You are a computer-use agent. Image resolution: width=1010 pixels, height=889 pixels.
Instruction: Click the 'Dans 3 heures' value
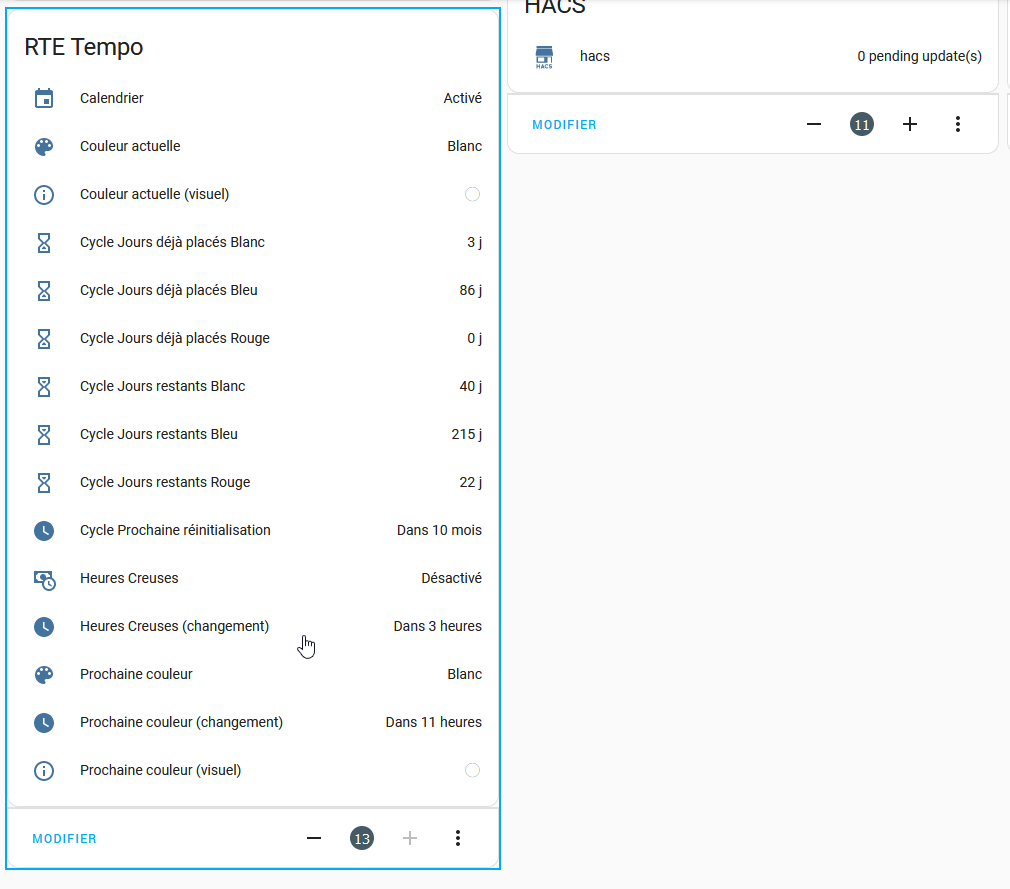tap(437, 626)
